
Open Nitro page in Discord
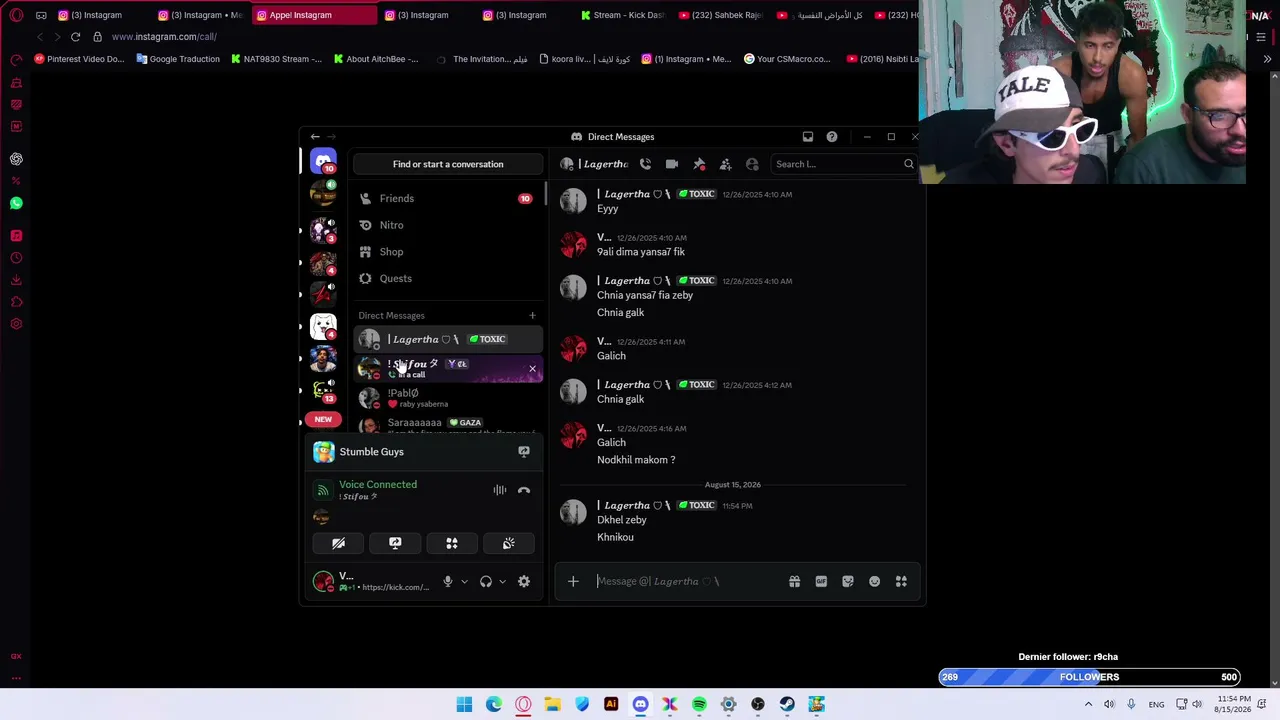click(x=446, y=225)
